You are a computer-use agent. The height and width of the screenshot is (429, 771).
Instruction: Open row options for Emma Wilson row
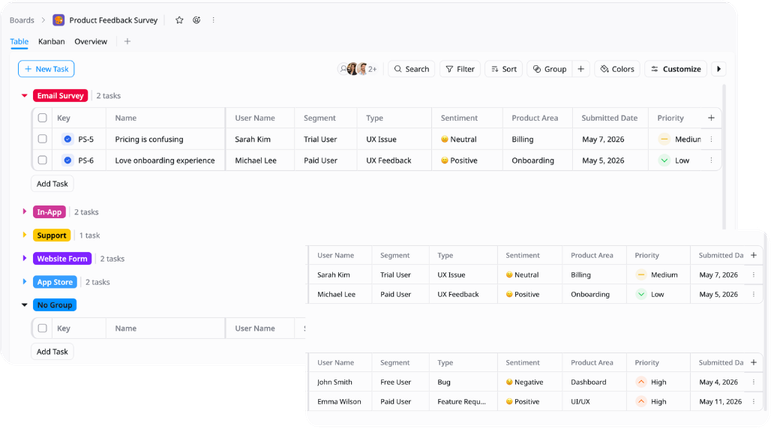(x=754, y=401)
